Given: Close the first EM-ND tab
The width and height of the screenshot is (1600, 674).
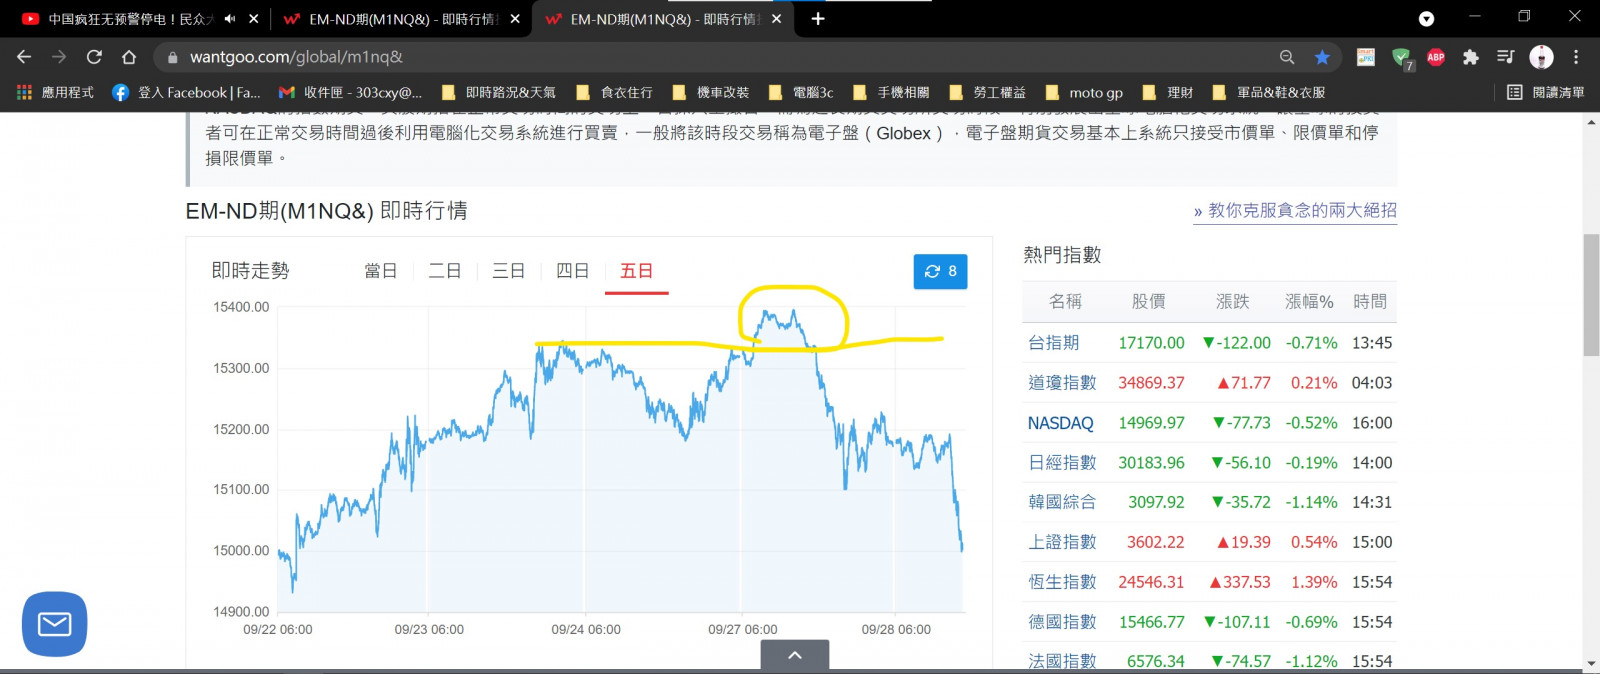Looking at the screenshot, I should 515,19.
